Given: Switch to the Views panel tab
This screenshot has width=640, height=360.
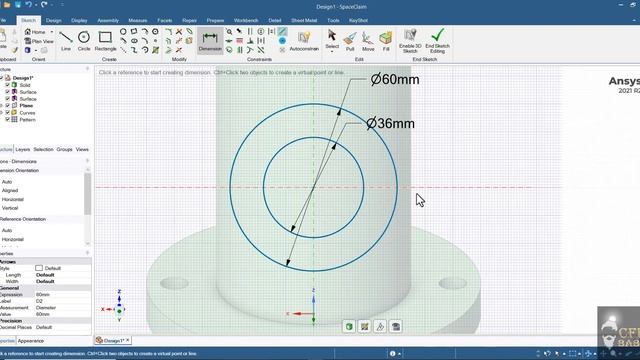Looking at the screenshot, I should click(82, 149).
